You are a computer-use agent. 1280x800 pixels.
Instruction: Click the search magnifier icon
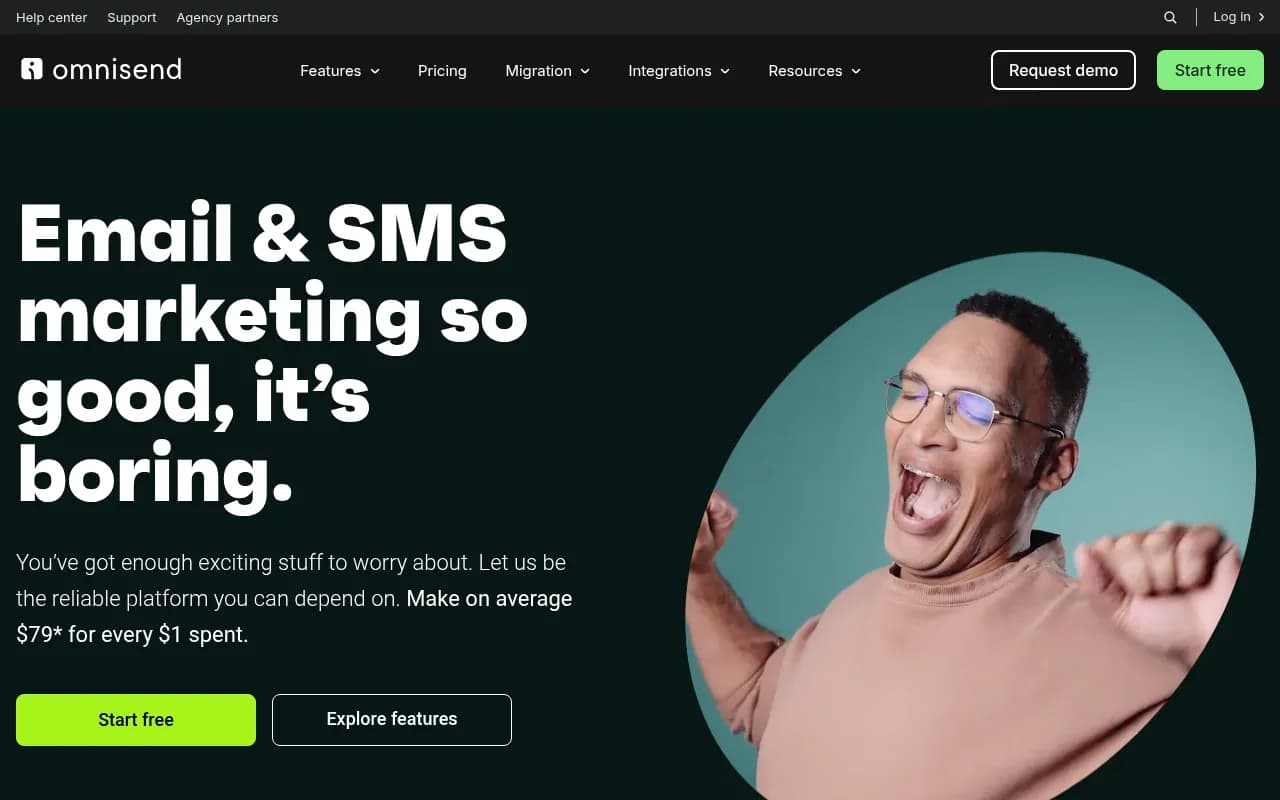(1170, 17)
